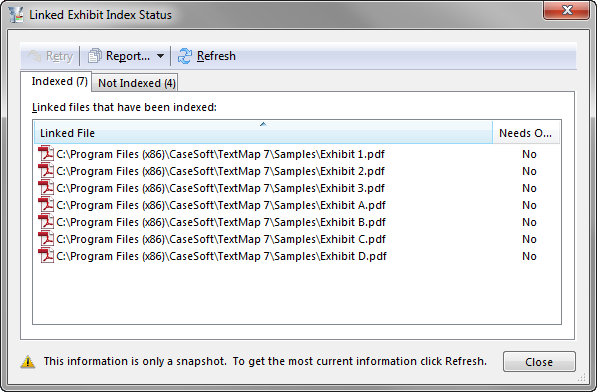Click the yellow warning icon
The width and height of the screenshot is (597, 392).
[27, 362]
